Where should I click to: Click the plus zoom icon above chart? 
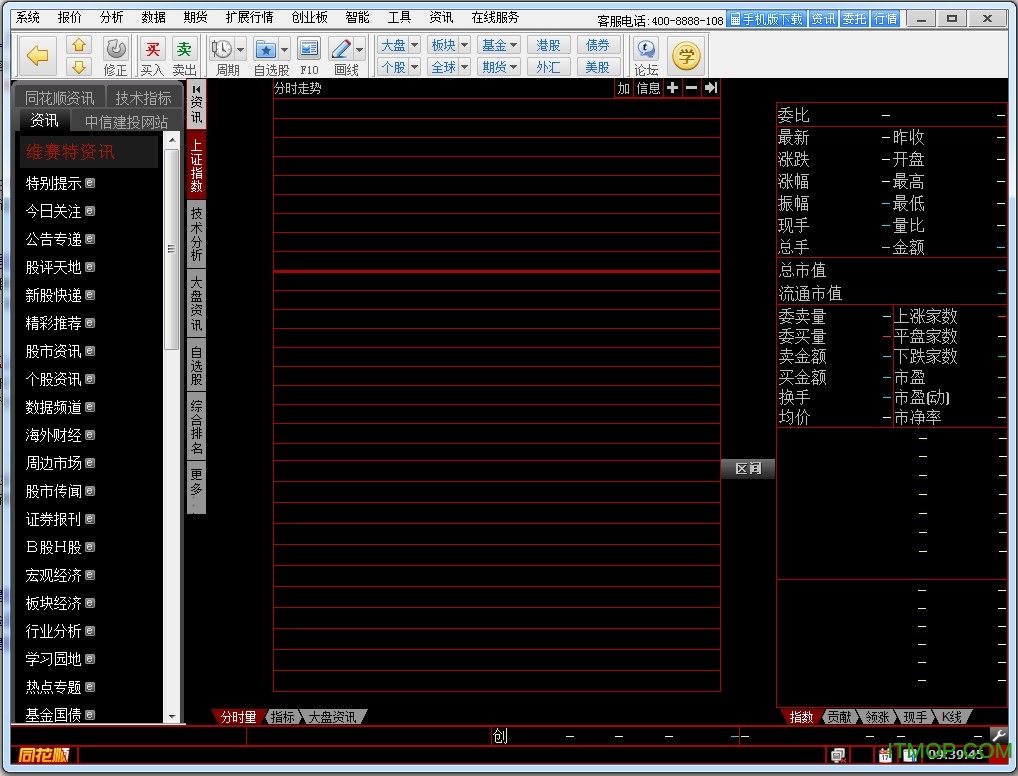pyautogui.click(x=672, y=88)
